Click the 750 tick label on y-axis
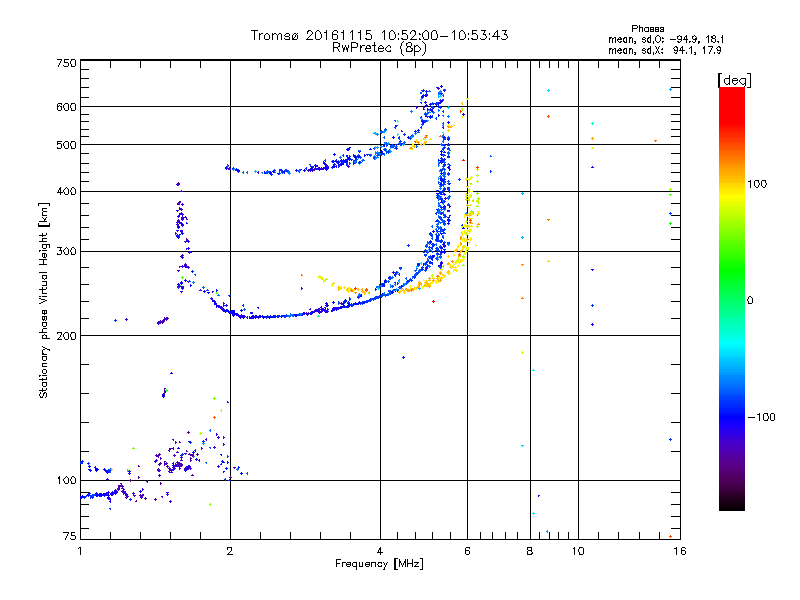The image size is (800, 600). [67, 63]
